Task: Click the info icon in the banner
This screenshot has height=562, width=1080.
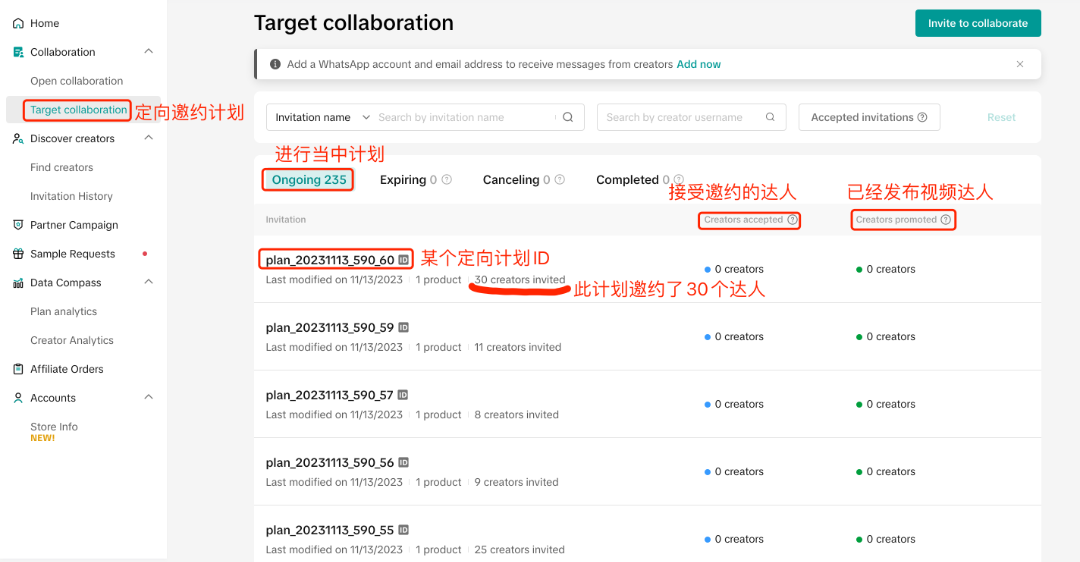Action: coord(275,64)
